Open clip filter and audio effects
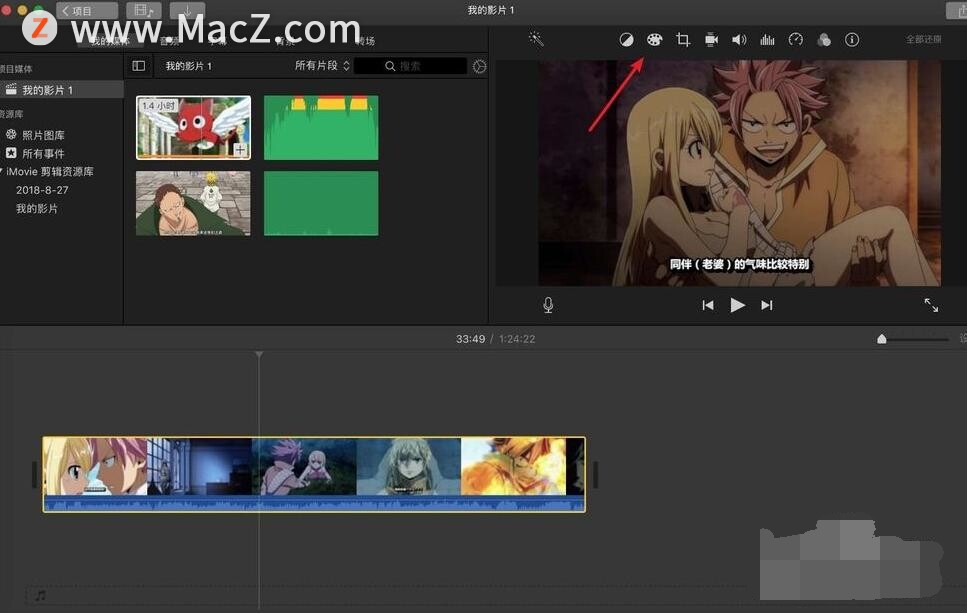Image resolution: width=967 pixels, height=613 pixels. click(824, 40)
